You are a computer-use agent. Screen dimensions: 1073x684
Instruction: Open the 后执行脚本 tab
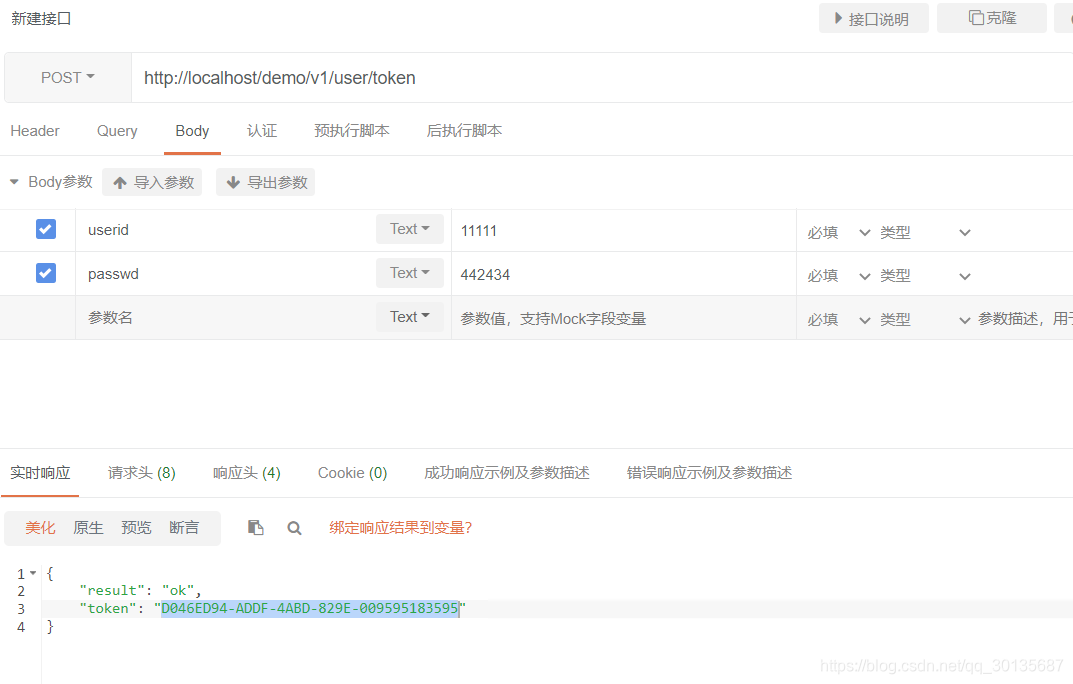coord(464,131)
